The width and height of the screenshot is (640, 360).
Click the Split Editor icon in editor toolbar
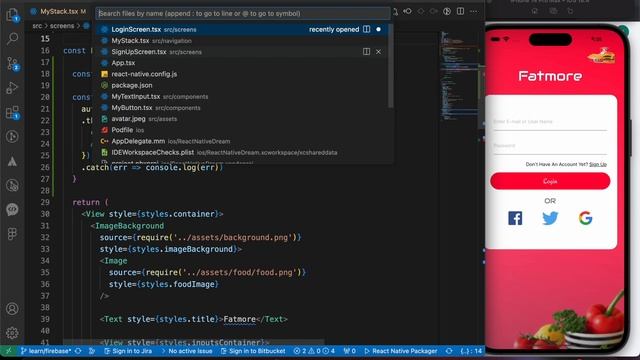[460, 11]
